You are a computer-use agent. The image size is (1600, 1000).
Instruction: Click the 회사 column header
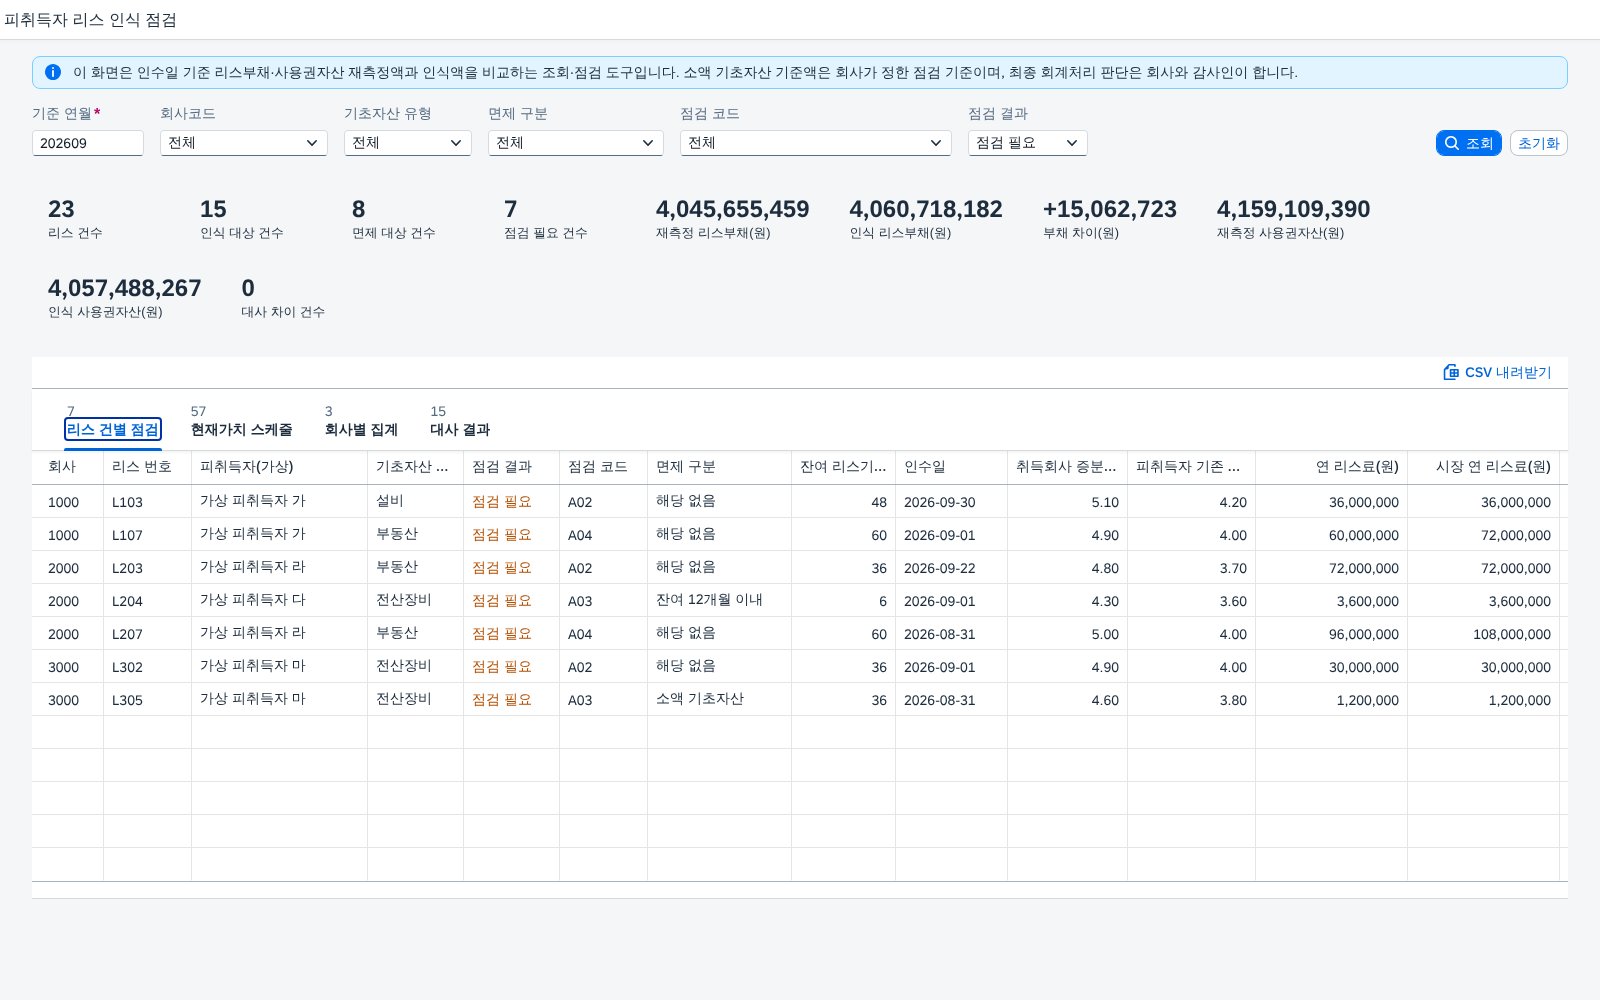coord(68,467)
